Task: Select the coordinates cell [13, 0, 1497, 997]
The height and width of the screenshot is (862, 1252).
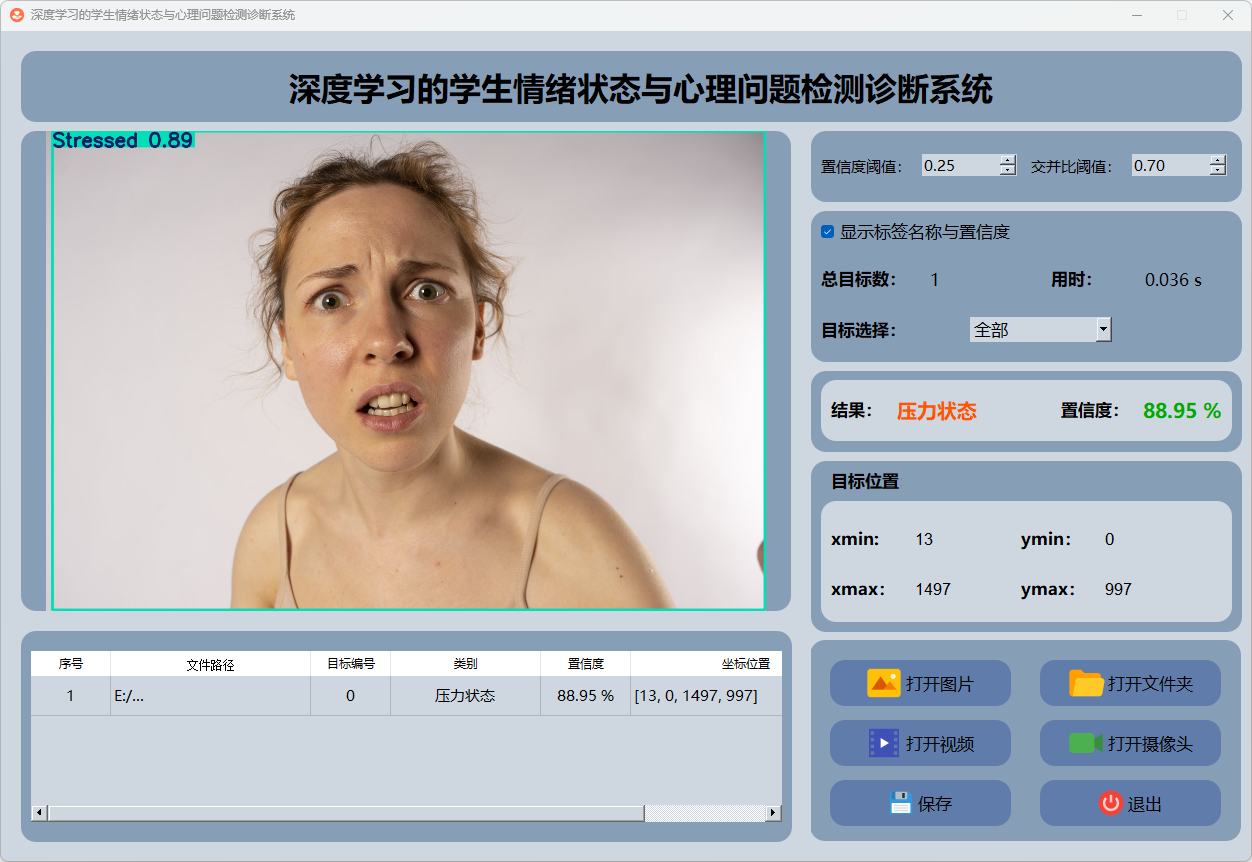Action: (x=707, y=696)
